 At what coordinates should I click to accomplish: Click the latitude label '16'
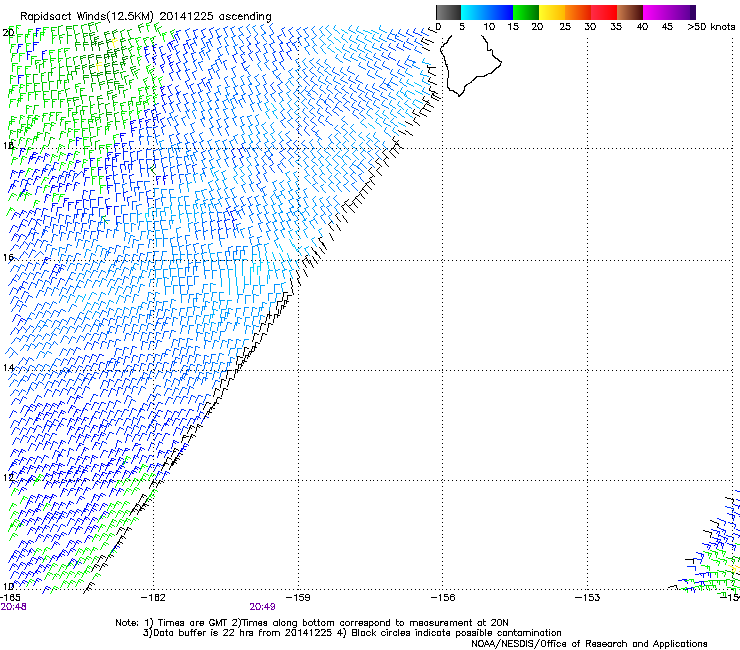(8, 257)
